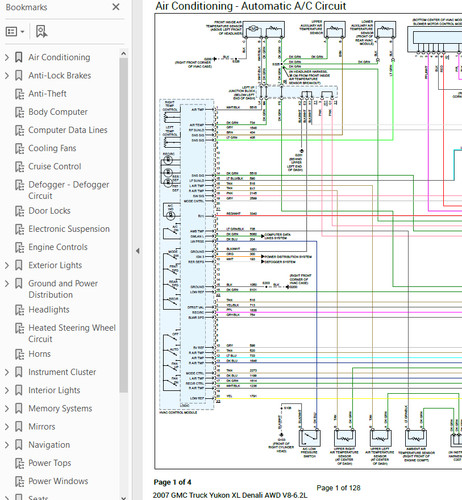Click the Interior Lights bookmark icon
This screenshot has height=500, width=462.
(19, 390)
